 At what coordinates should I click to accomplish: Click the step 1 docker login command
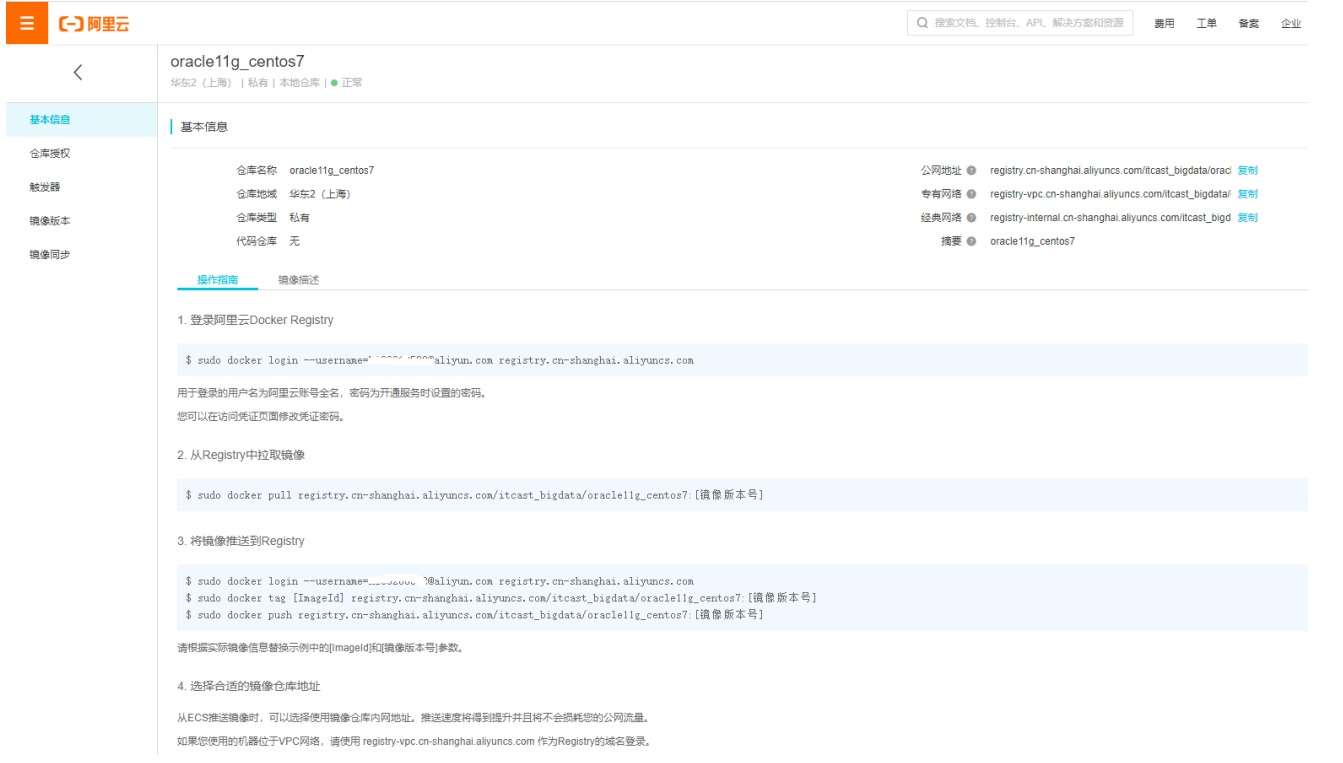(439, 361)
